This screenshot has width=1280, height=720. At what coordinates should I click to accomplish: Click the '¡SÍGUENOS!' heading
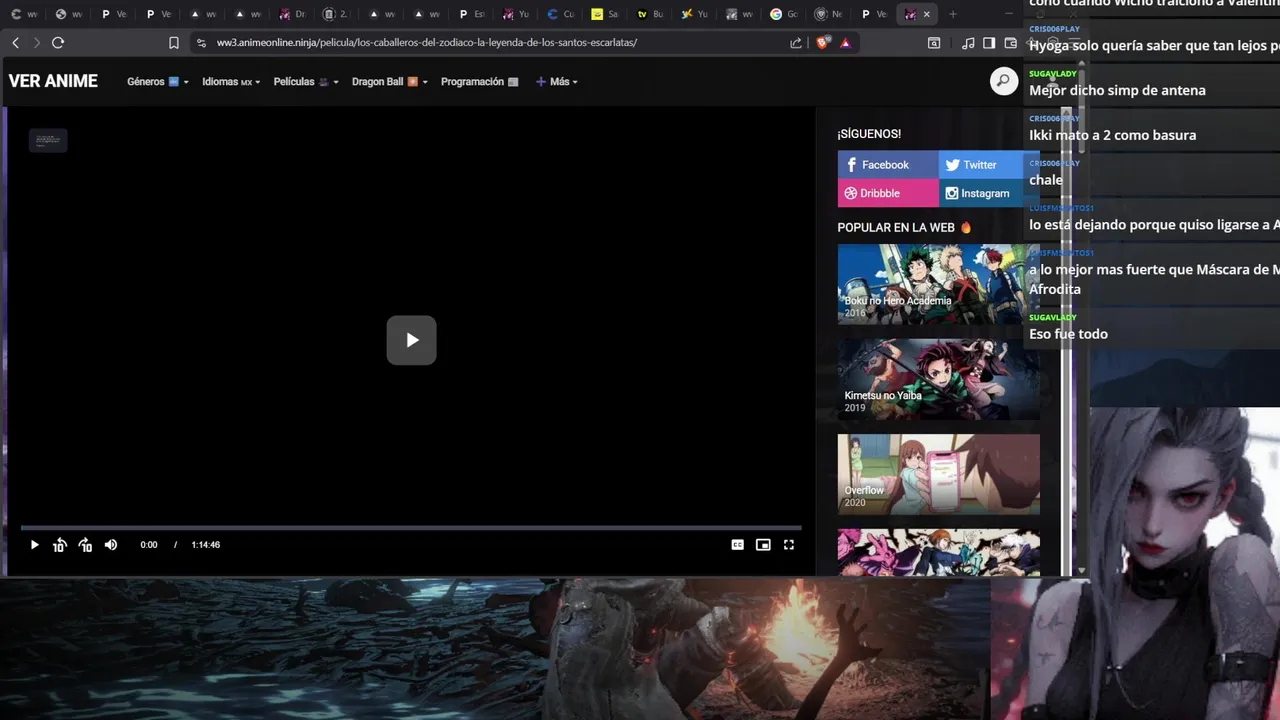click(869, 134)
